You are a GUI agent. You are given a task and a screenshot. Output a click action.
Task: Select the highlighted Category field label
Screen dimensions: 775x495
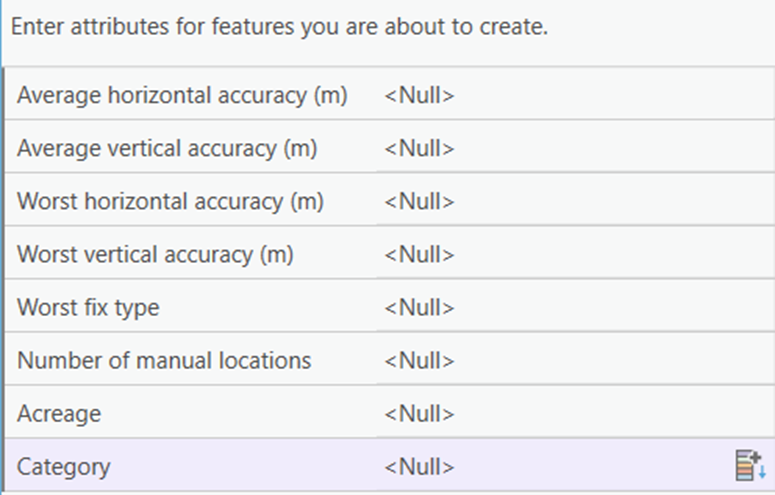click(x=64, y=466)
